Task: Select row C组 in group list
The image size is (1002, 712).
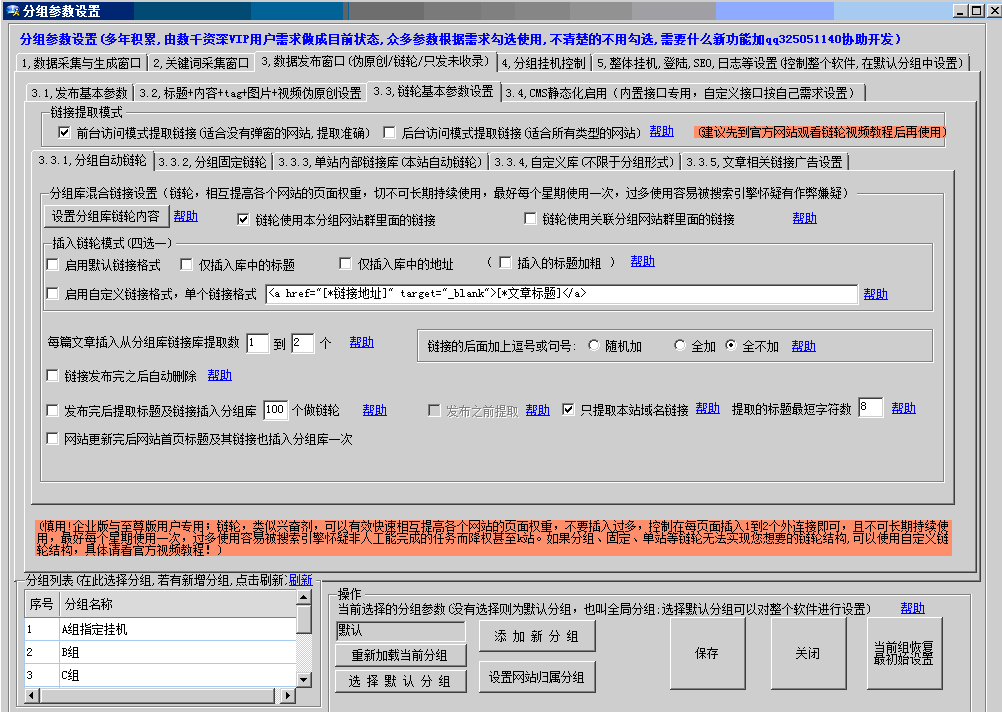Action: (161, 675)
